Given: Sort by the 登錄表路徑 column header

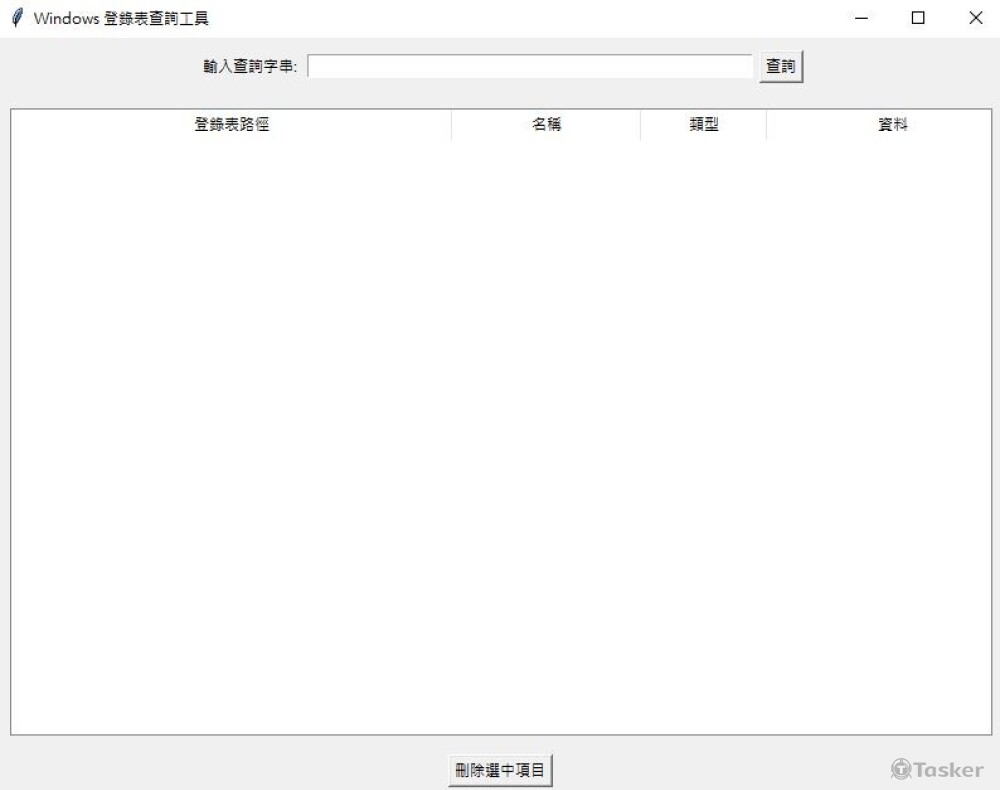Looking at the screenshot, I should [232, 124].
